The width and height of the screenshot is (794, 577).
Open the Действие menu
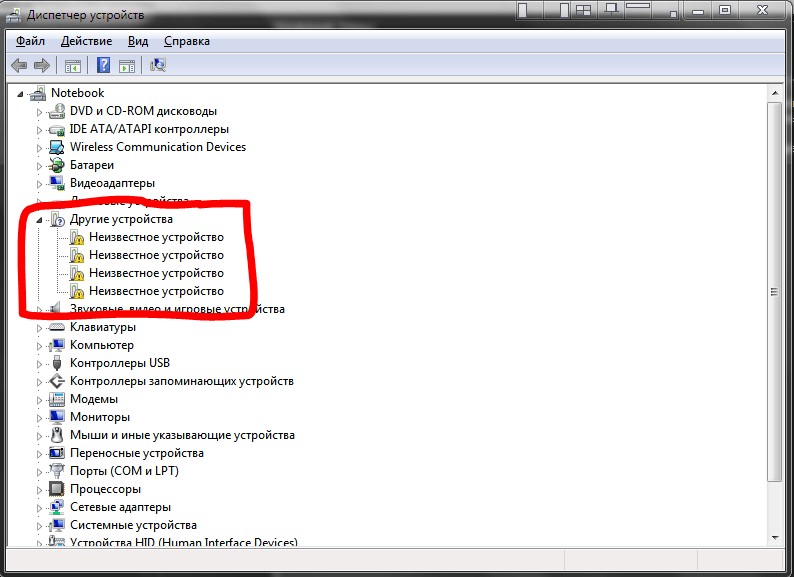tap(86, 41)
